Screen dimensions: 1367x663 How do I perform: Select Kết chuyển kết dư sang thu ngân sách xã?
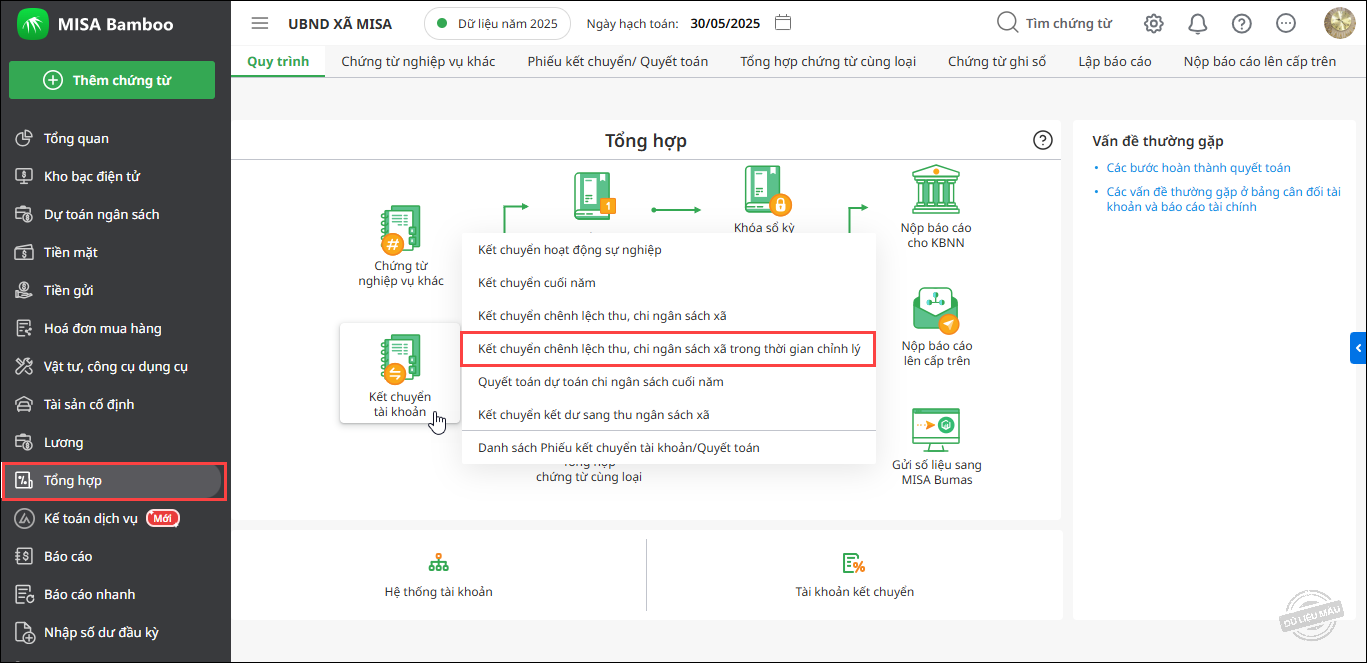[668, 415]
